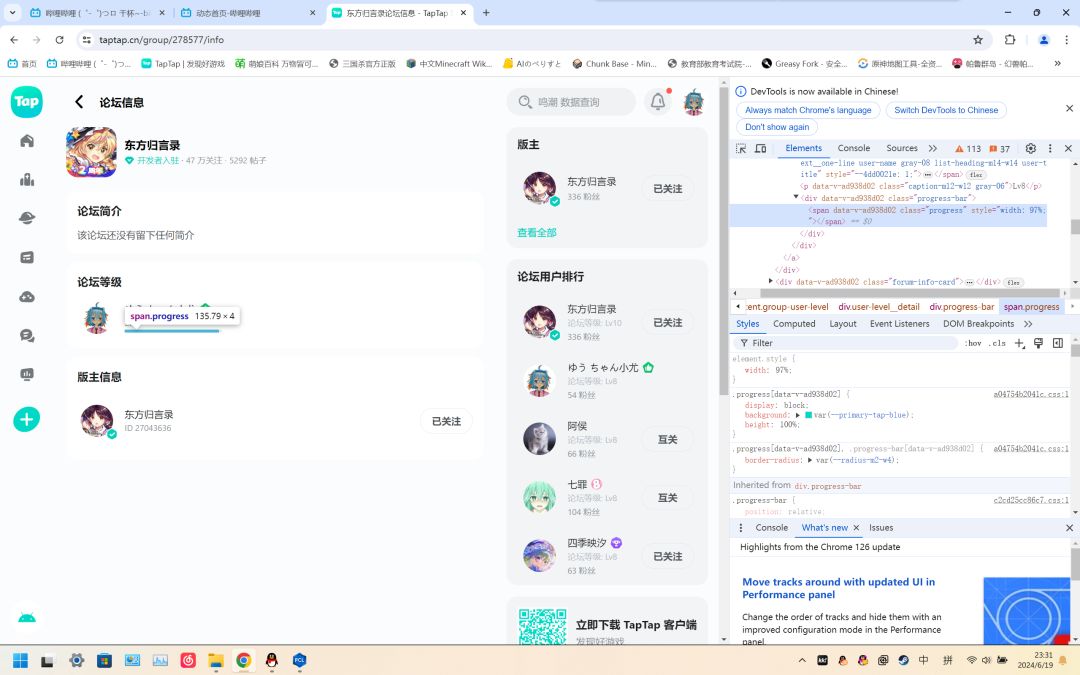Click the 37 issues counter

(x=999, y=149)
